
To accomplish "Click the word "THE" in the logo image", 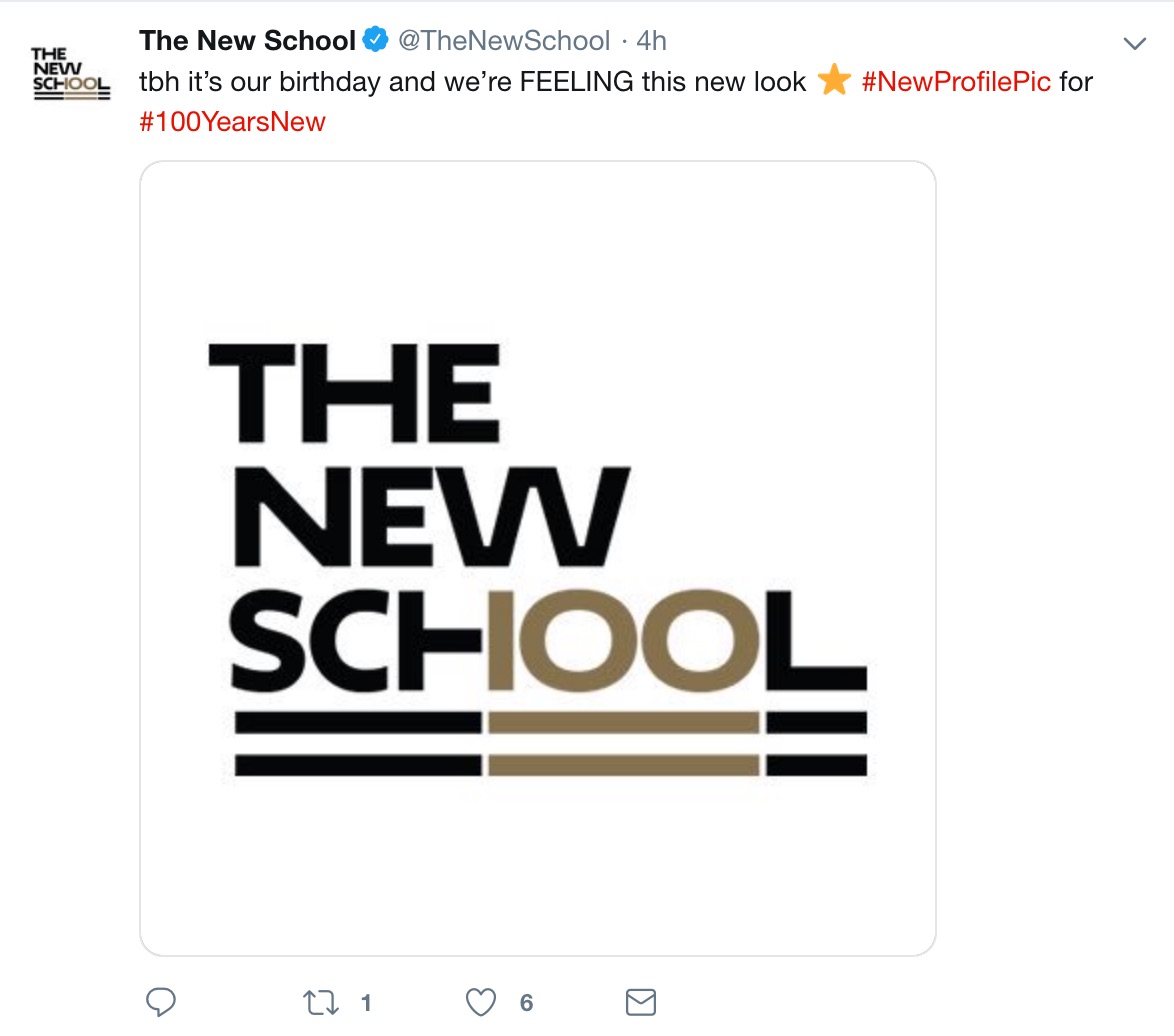I will click(x=353, y=393).
